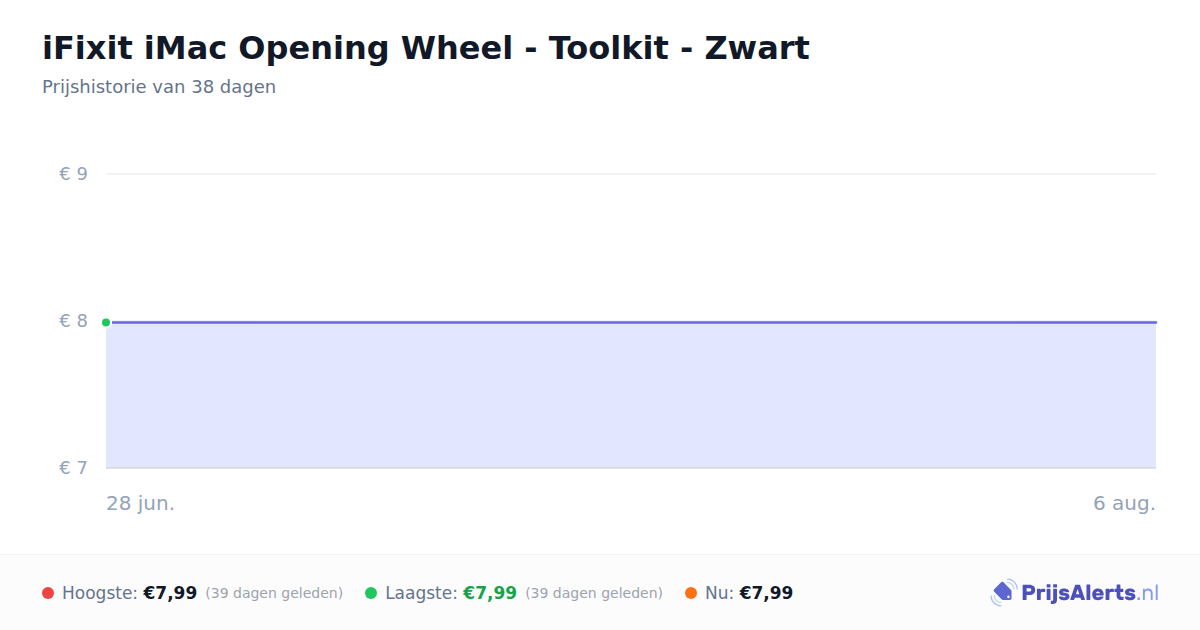Viewport: 1200px width, 630px height.
Task: Click the € 7 axis label
Action: coord(73,468)
